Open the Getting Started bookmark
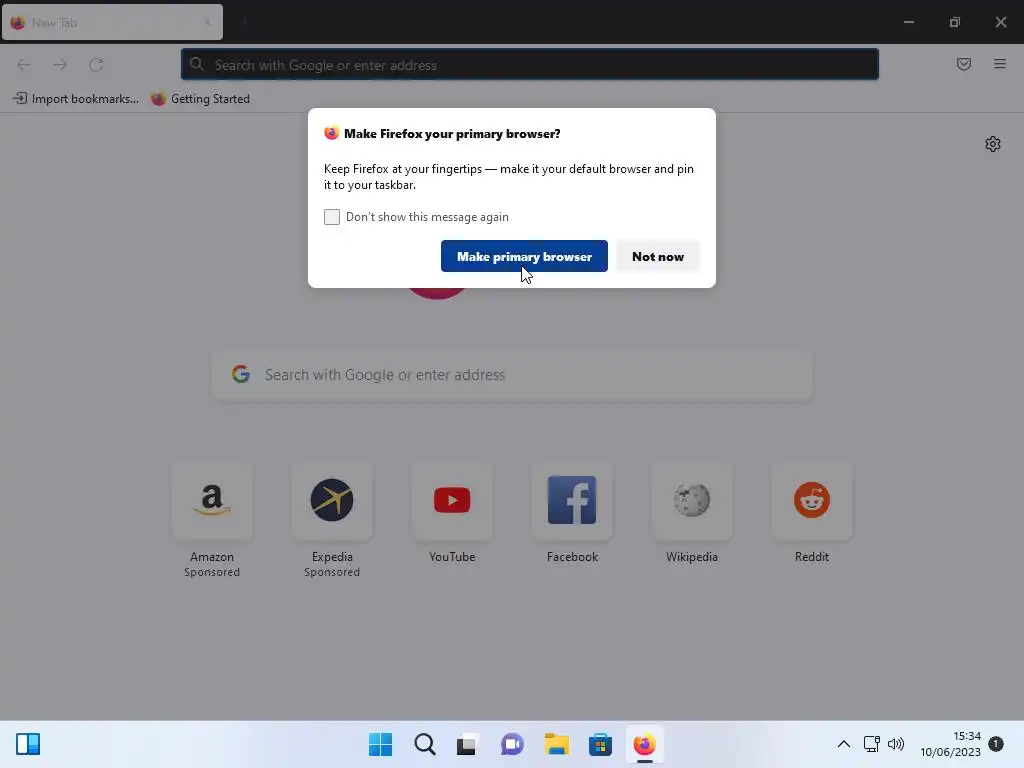The image size is (1024, 768). click(200, 99)
